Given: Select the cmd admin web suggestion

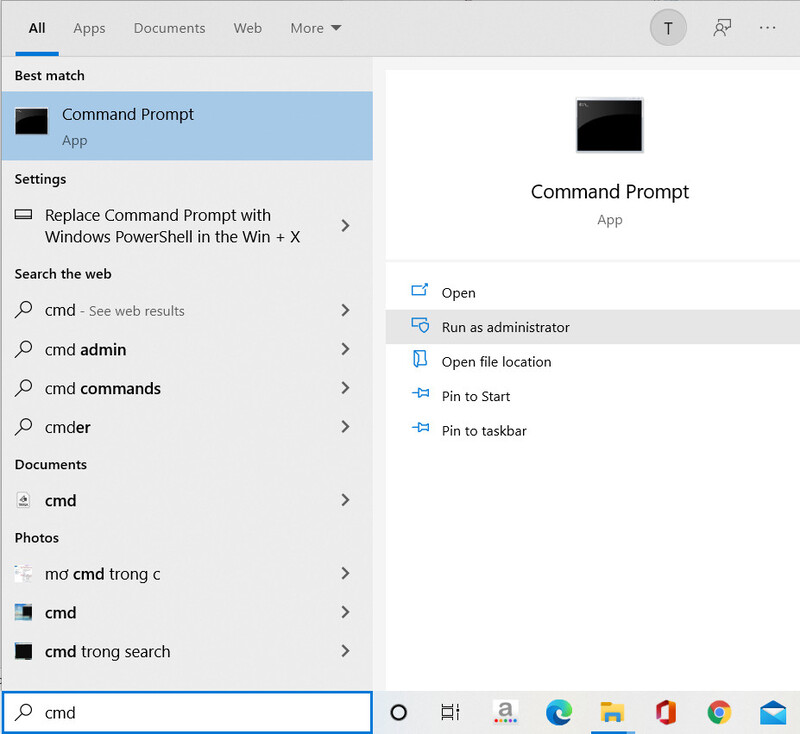Looking at the screenshot, I should 187,349.
